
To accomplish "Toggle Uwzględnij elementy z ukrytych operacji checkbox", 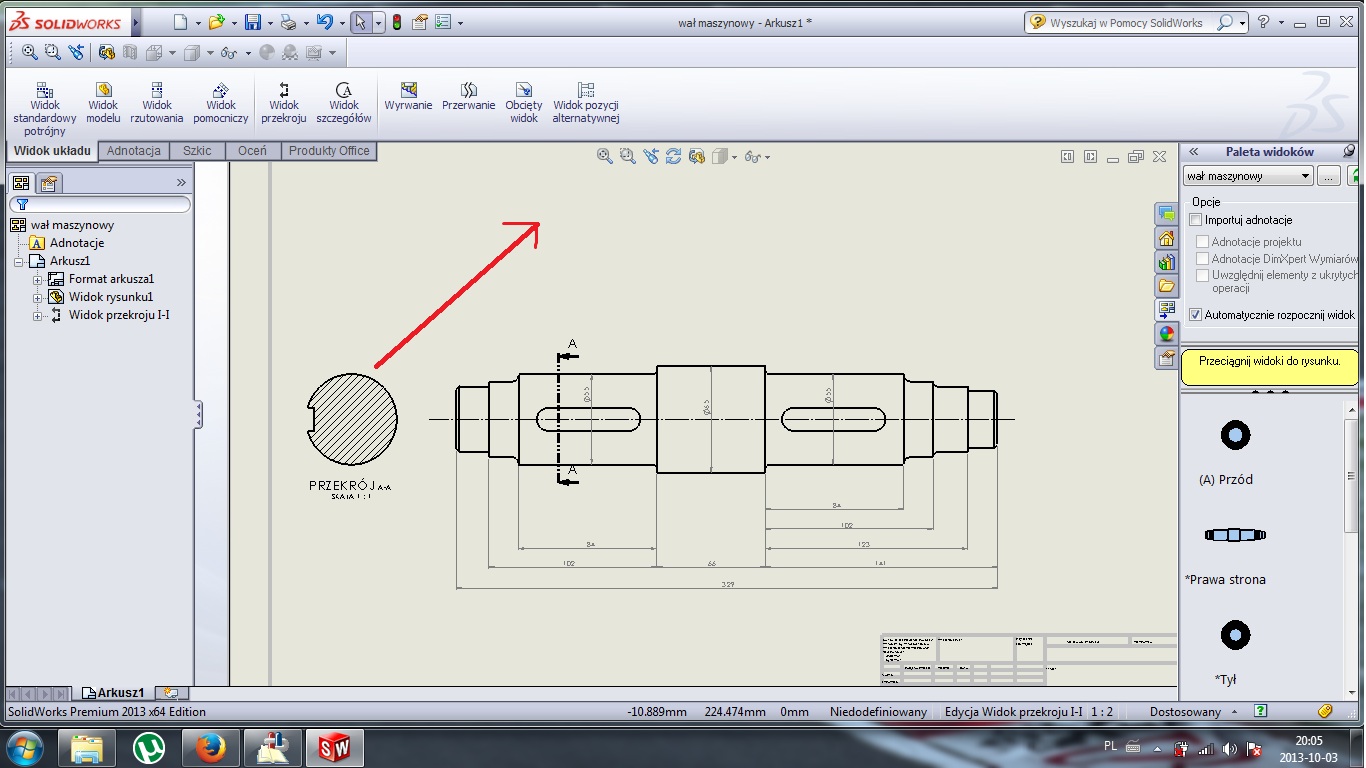I will click(x=1203, y=275).
